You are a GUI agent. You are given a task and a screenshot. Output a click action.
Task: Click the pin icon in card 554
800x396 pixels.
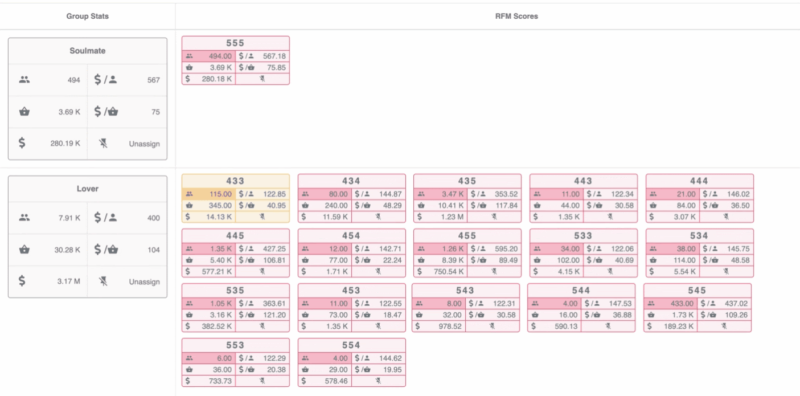(x=378, y=381)
